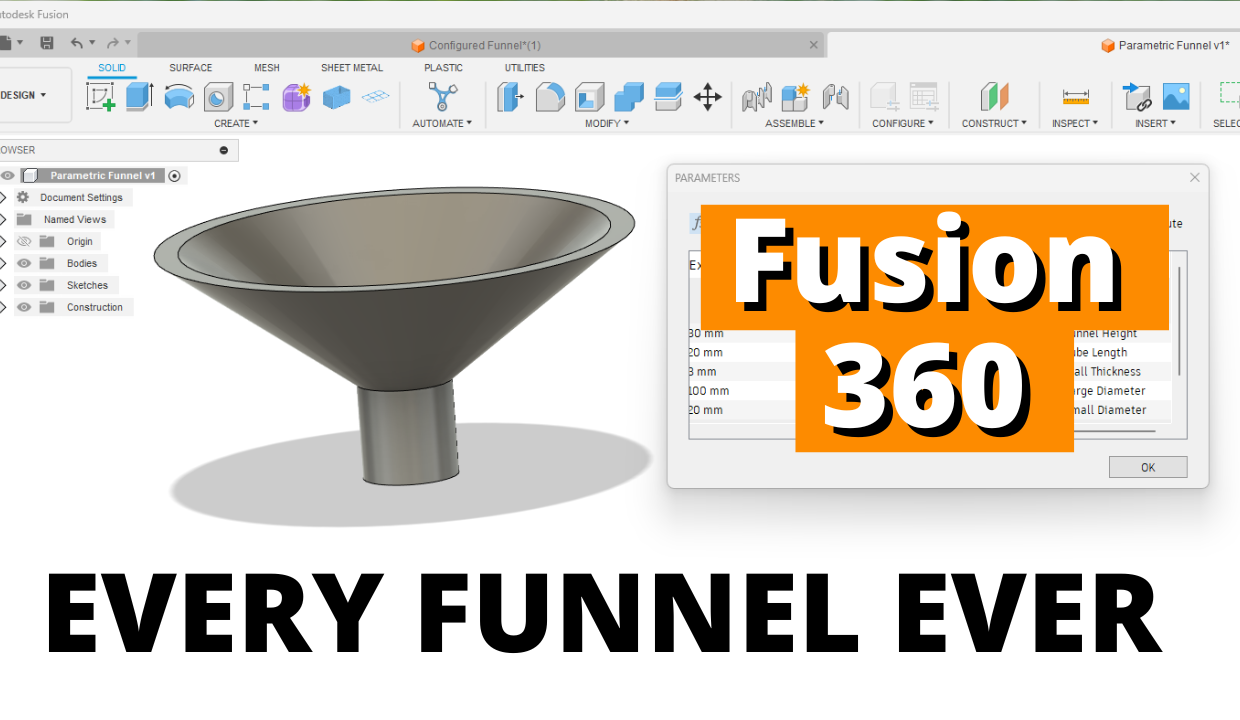Click OK in Parameters dialog
The height and width of the screenshot is (720, 1240).
[x=1148, y=467]
